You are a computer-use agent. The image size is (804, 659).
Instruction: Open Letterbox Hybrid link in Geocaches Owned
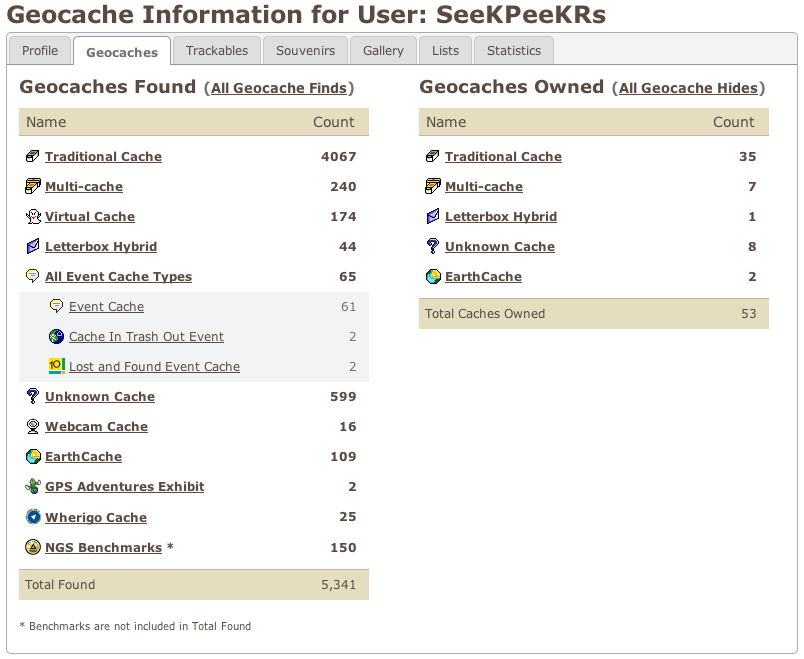point(501,217)
